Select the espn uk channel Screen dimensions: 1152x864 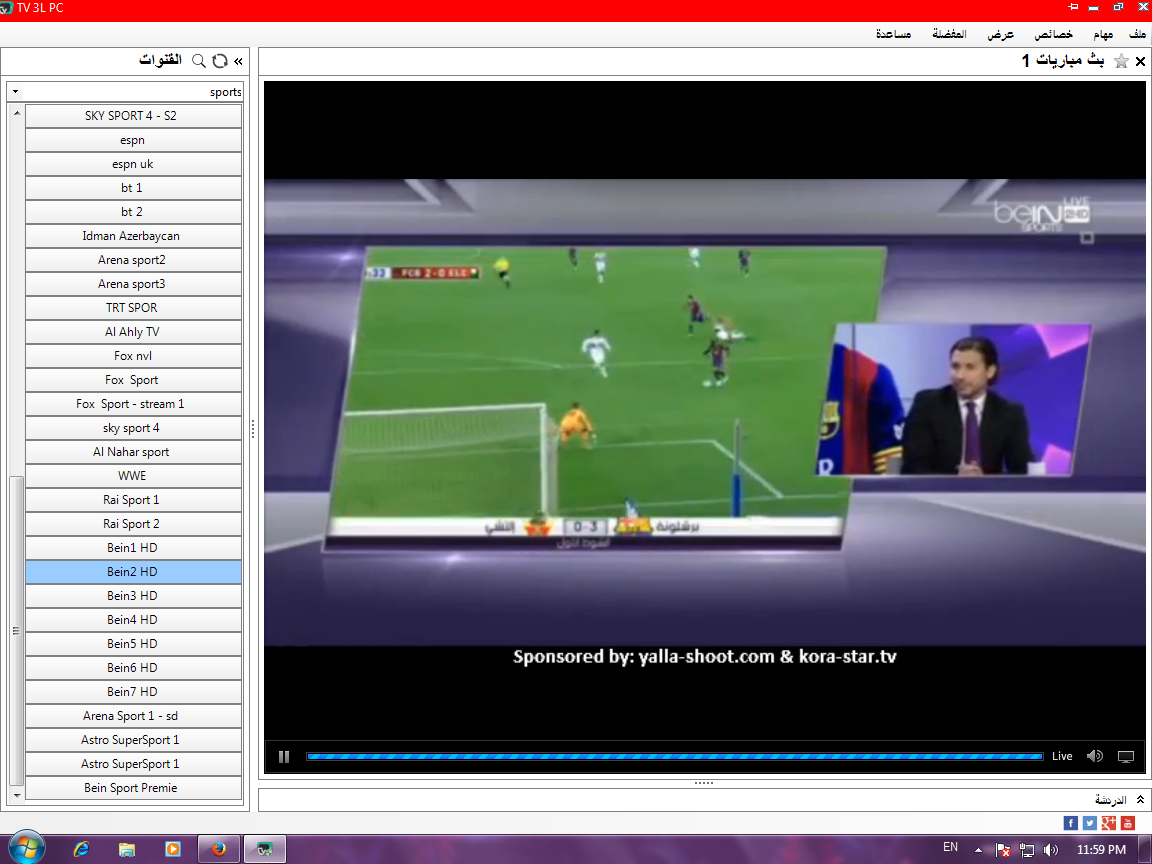coord(133,164)
